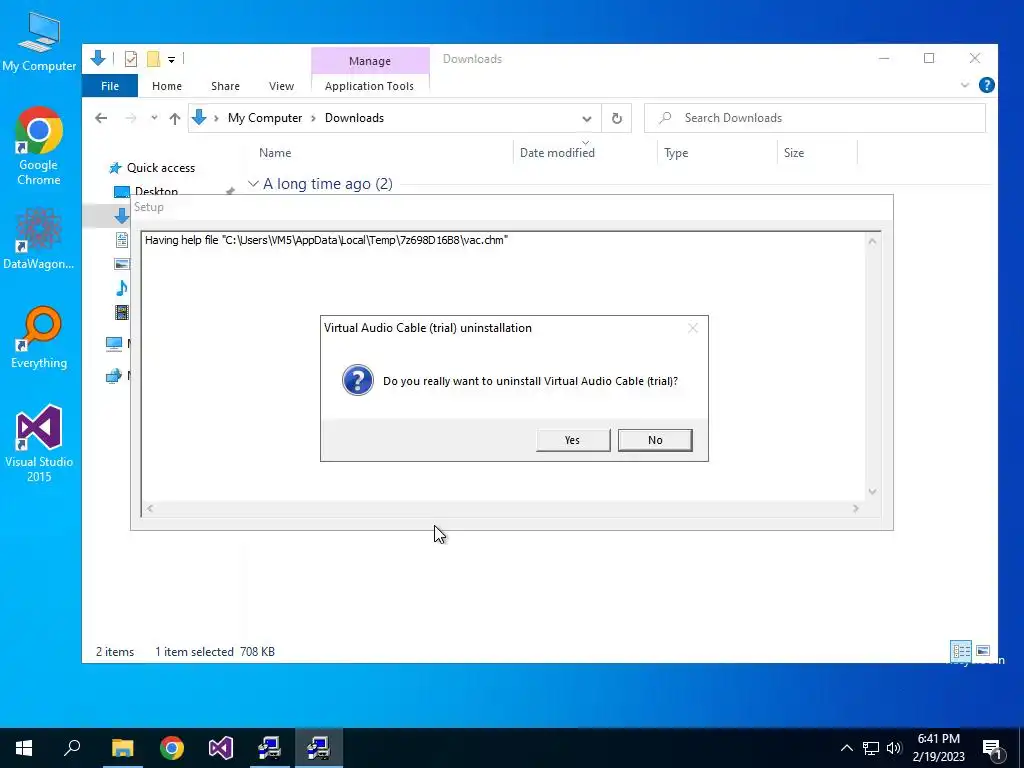This screenshot has width=1024, height=768.
Task: Go up one folder level
Action: (x=174, y=118)
